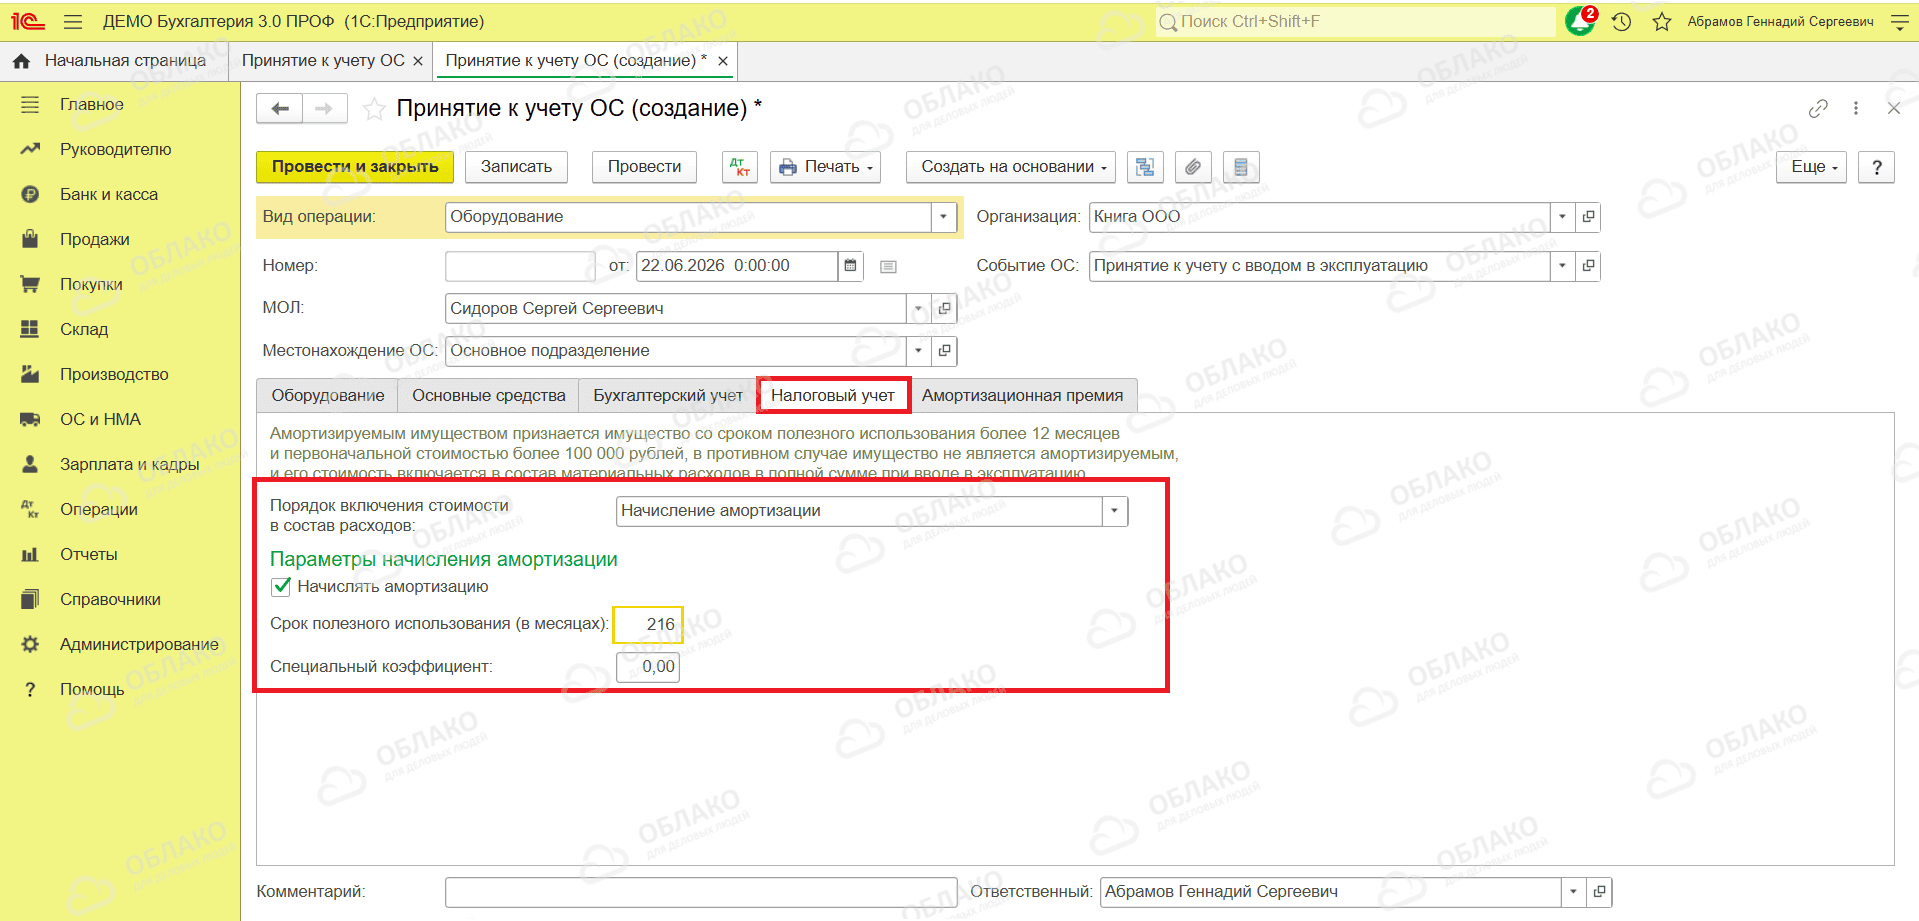Go back with left arrow button
Image resolution: width=1919 pixels, height=921 pixels.
pos(280,108)
